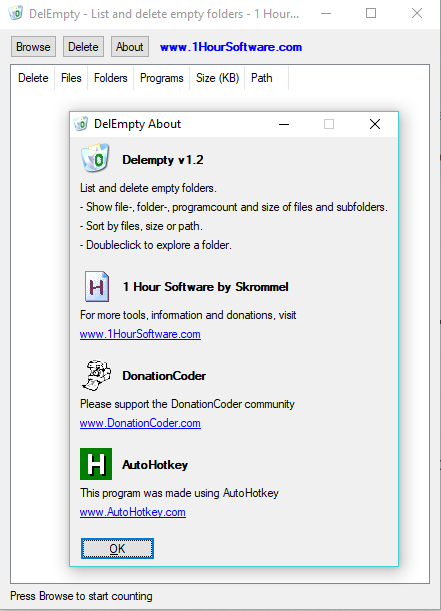Click the green AutoHotkey H icon

coord(96,464)
